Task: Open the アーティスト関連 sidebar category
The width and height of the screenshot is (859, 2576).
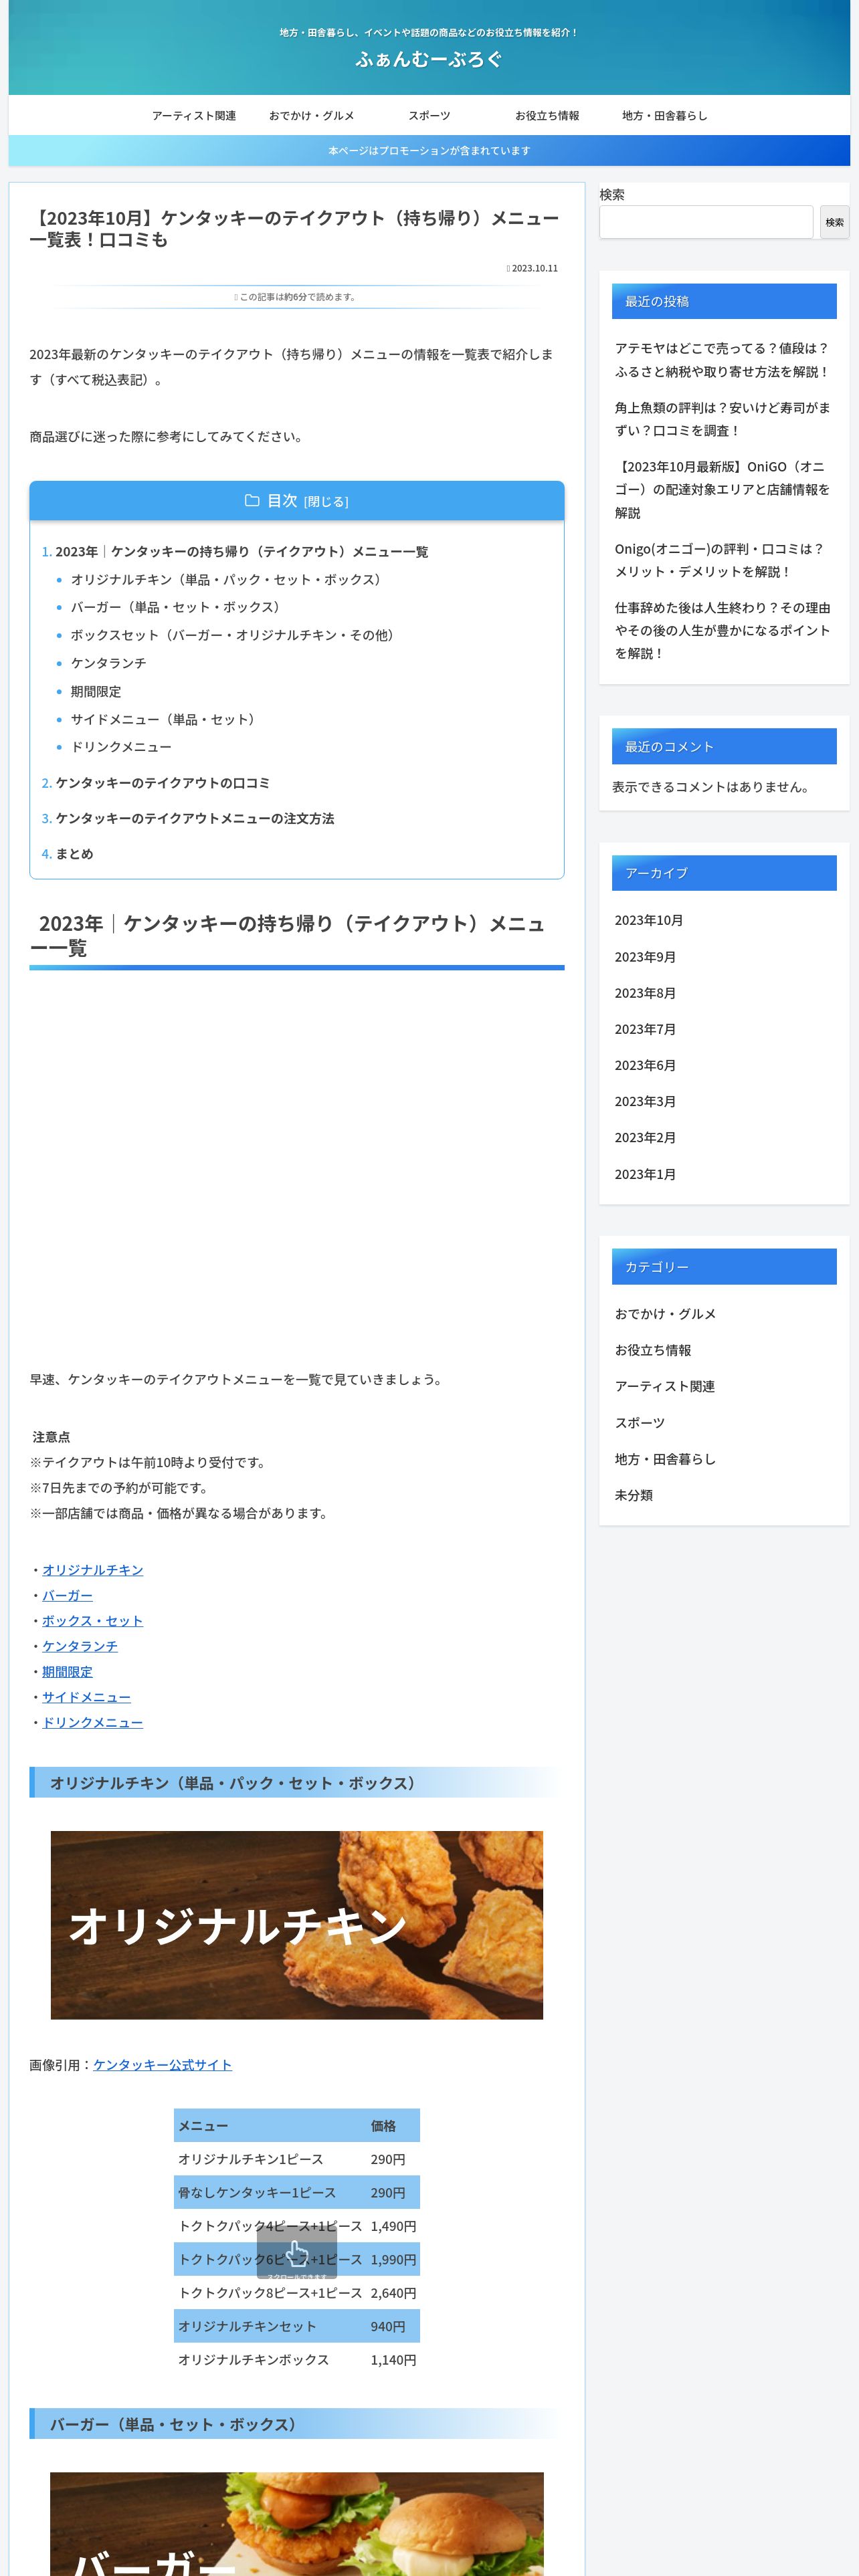Action: pyautogui.click(x=665, y=1387)
